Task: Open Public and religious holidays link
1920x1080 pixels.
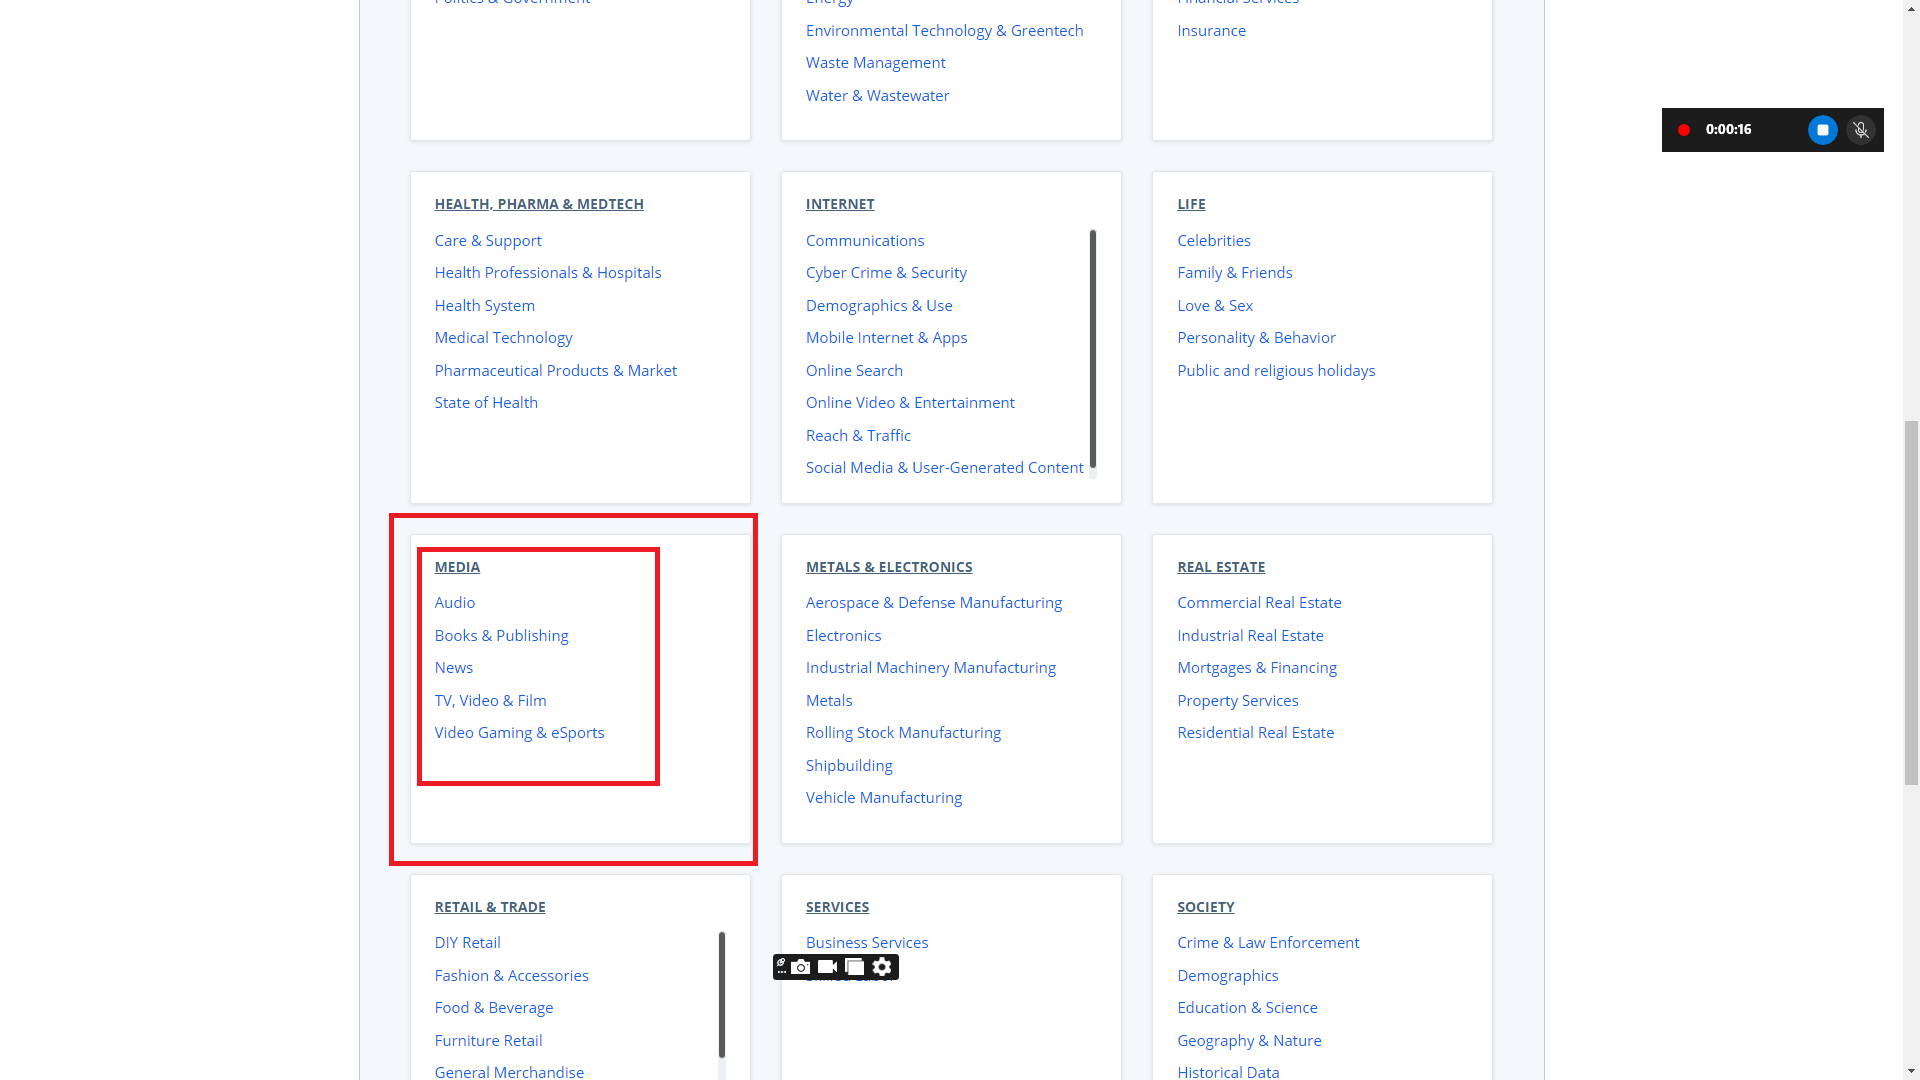Action: pos(1276,371)
